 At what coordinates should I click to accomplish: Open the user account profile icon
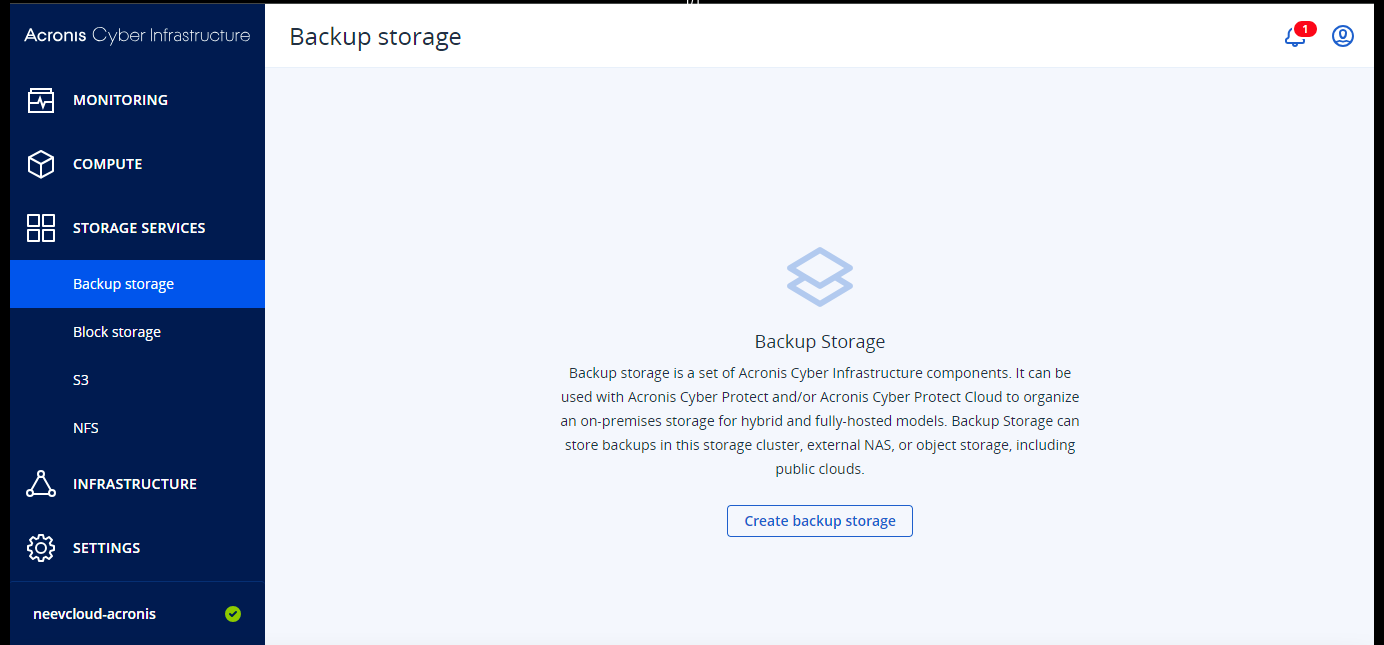click(1343, 36)
